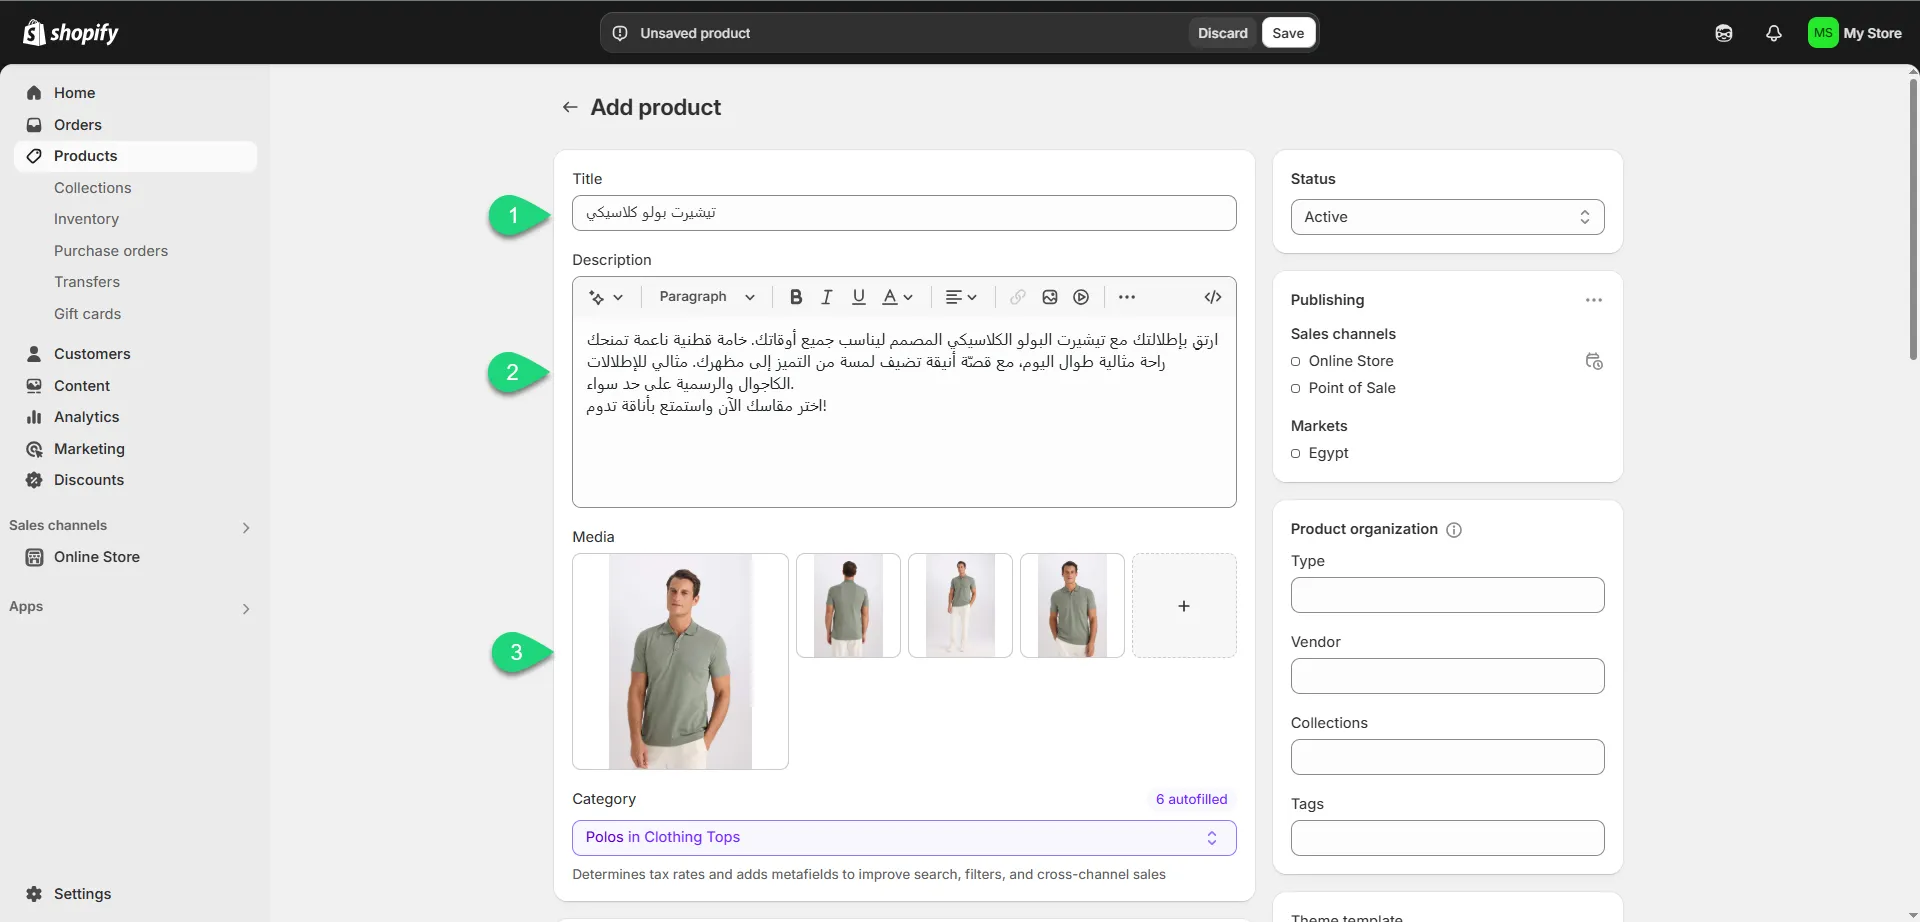Viewport: 1920px width, 922px height.
Task: Open the insert image icon in editor
Action: 1049,297
